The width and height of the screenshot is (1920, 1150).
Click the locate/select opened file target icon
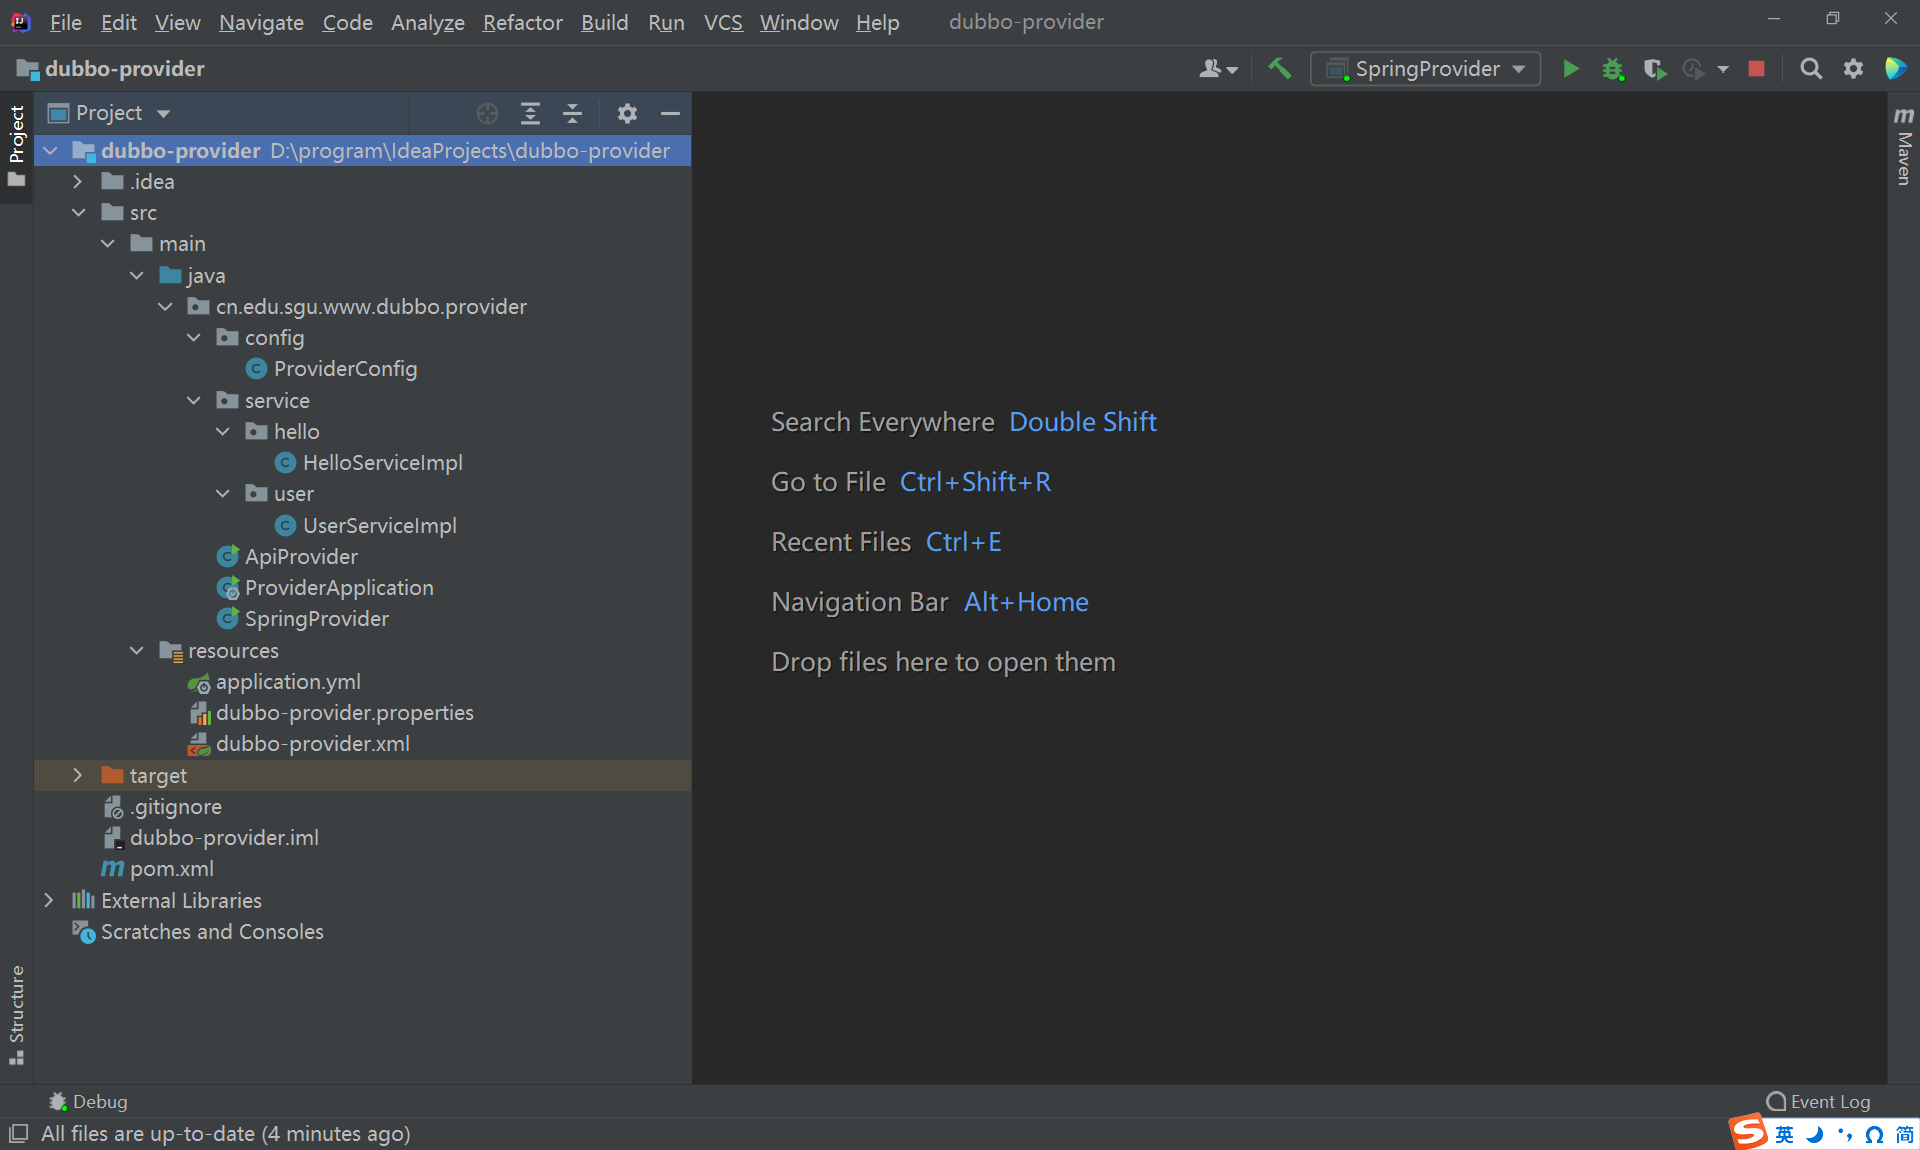pos(487,114)
